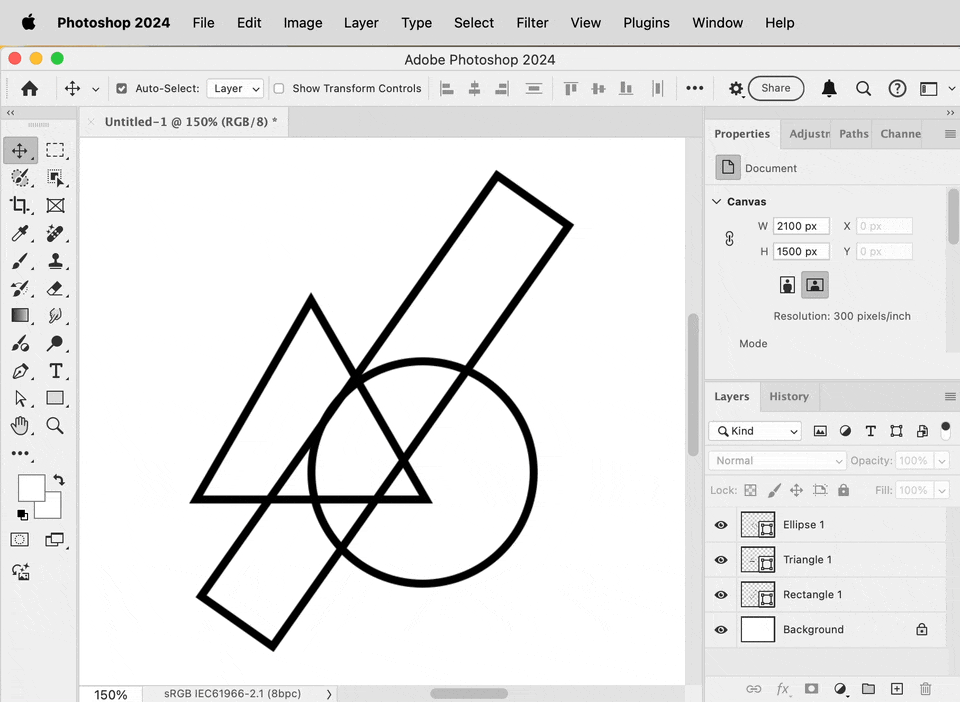This screenshot has height=702, width=960.
Task: Open the Normal blending mode dropdown
Action: [778, 460]
